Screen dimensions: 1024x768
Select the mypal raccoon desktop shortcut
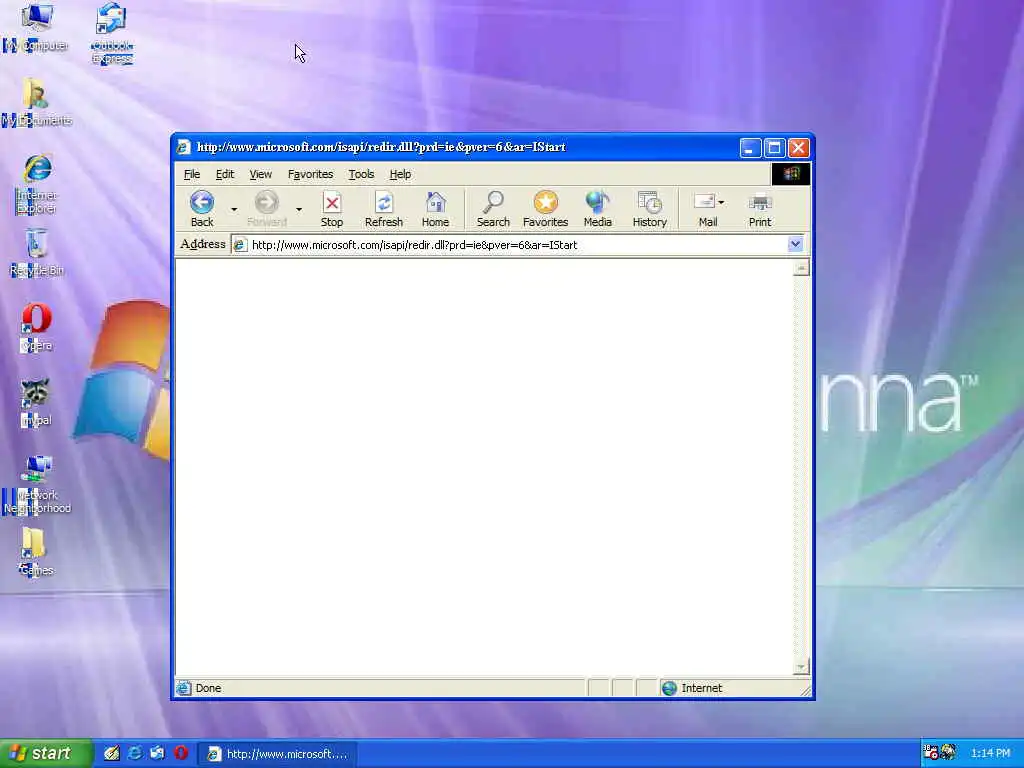click(x=36, y=403)
